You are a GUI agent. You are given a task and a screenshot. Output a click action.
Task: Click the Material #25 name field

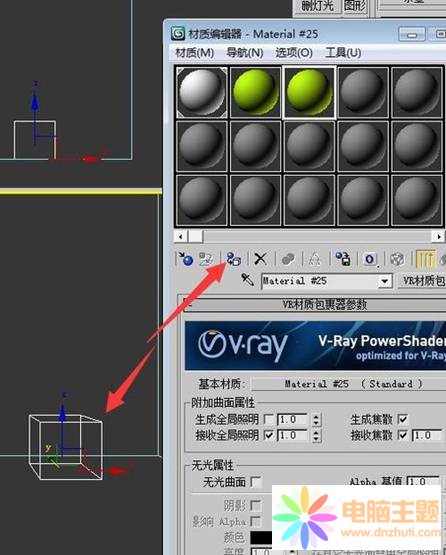tap(320, 282)
